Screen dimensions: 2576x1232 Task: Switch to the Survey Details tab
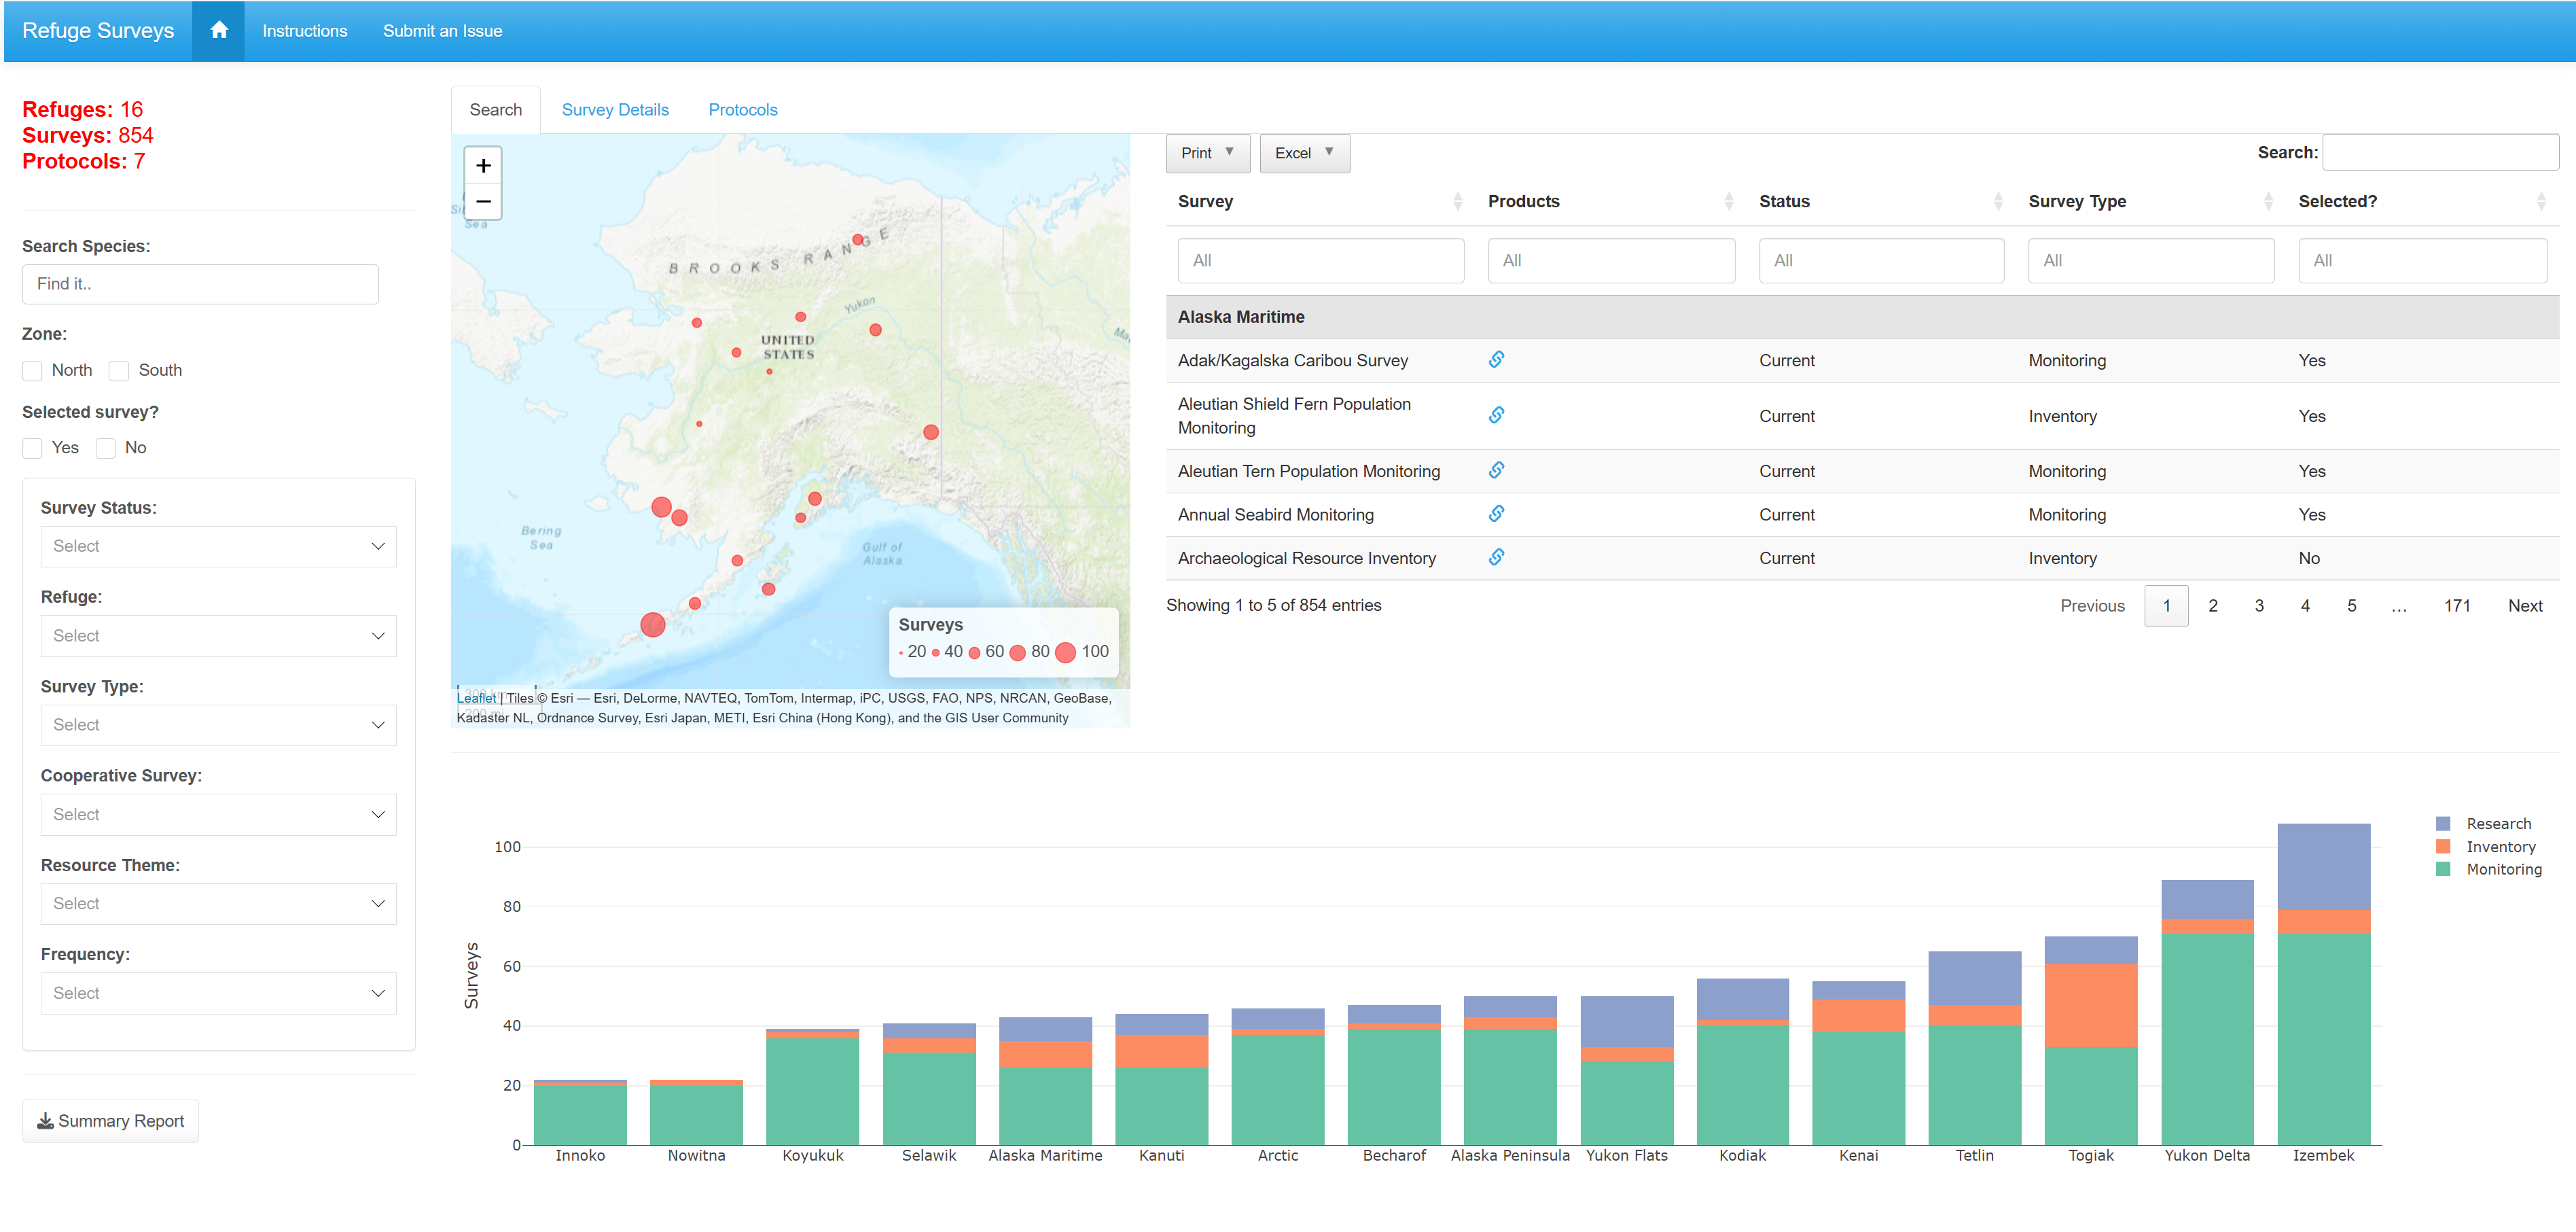pyautogui.click(x=615, y=109)
